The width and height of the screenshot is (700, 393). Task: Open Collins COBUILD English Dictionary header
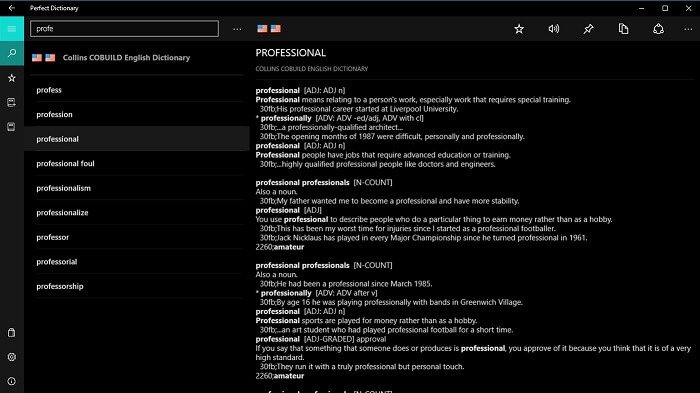126,58
